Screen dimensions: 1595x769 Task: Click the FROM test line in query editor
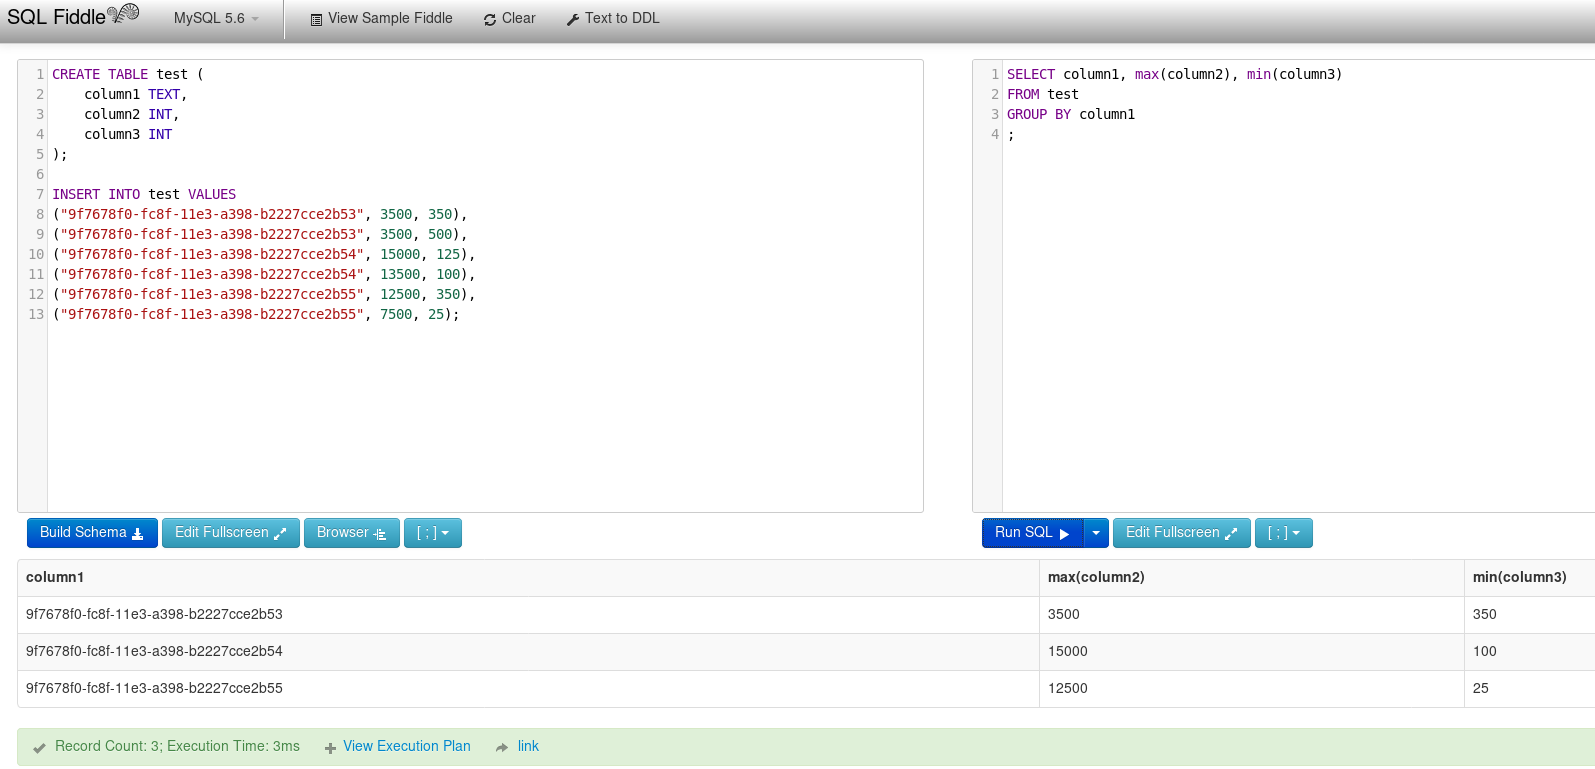tap(1043, 94)
